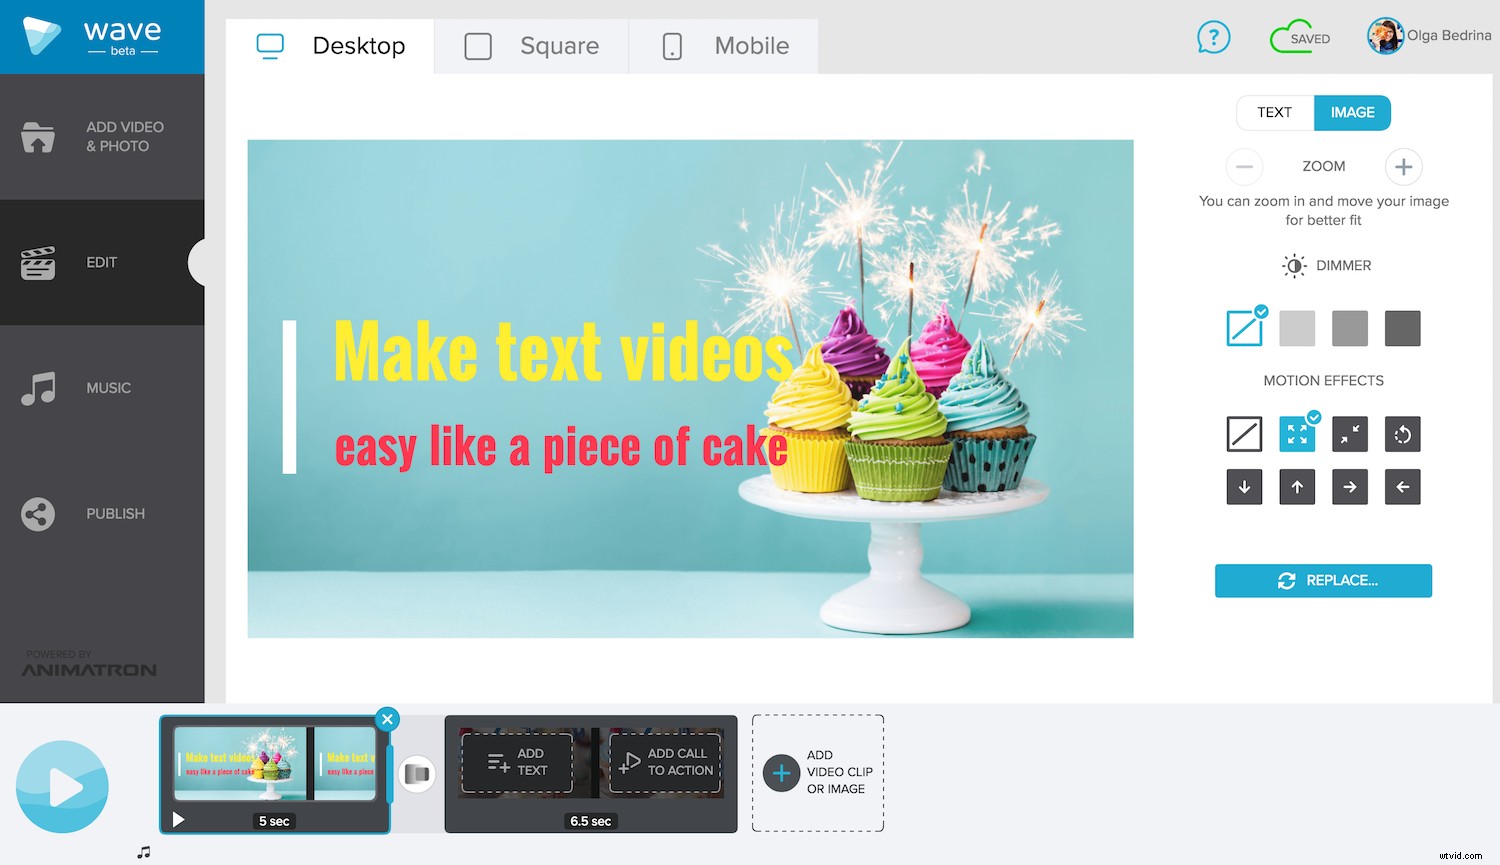The image size is (1500, 865).
Task: Select the rotate motion effect
Action: pos(1402,434)
